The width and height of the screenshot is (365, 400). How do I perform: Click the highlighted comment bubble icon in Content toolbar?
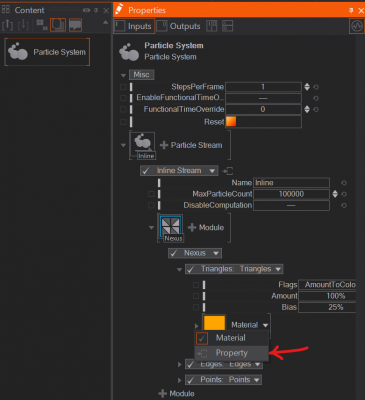point(75,25)
